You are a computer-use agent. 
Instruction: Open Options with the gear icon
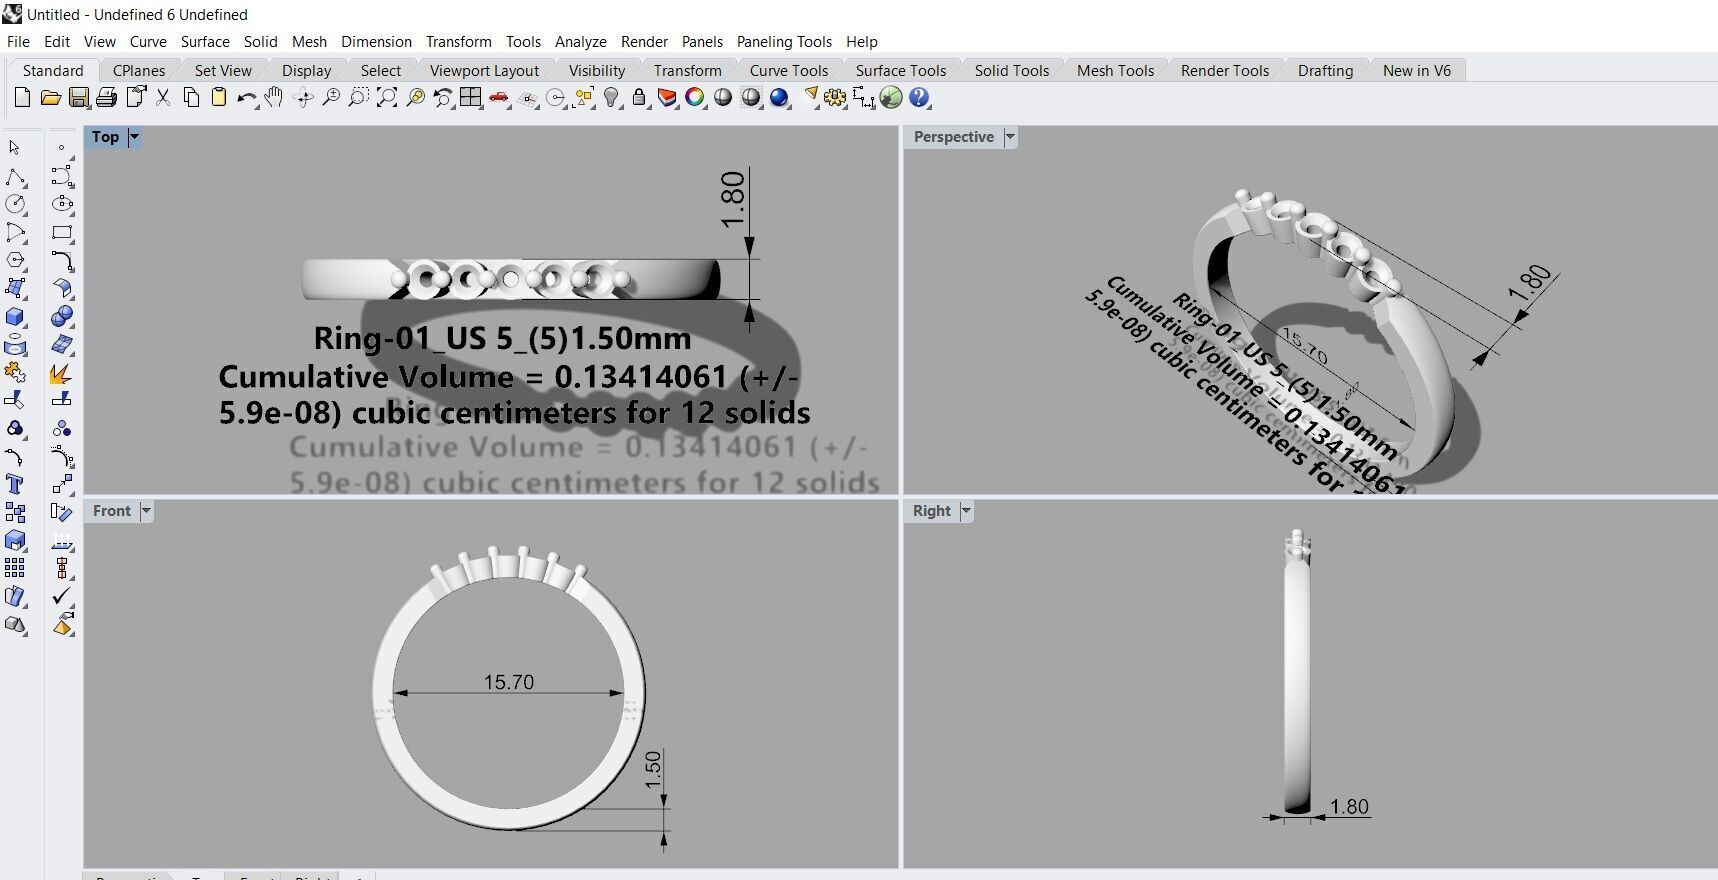pos(835,97)
